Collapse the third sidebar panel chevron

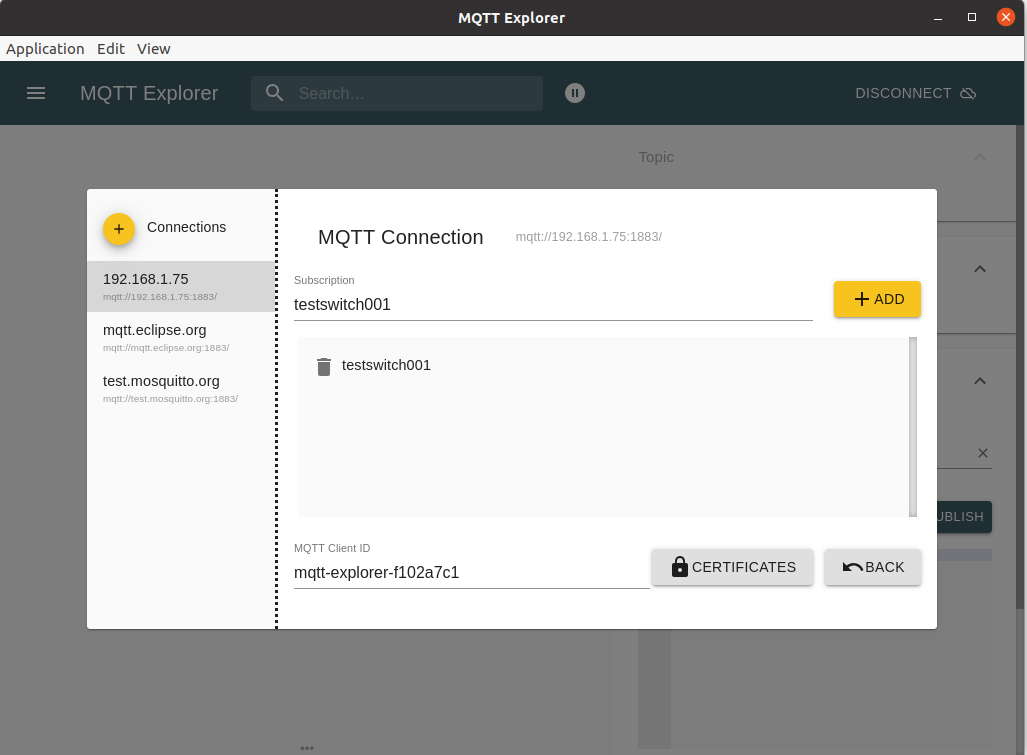[x=980, y=381]
